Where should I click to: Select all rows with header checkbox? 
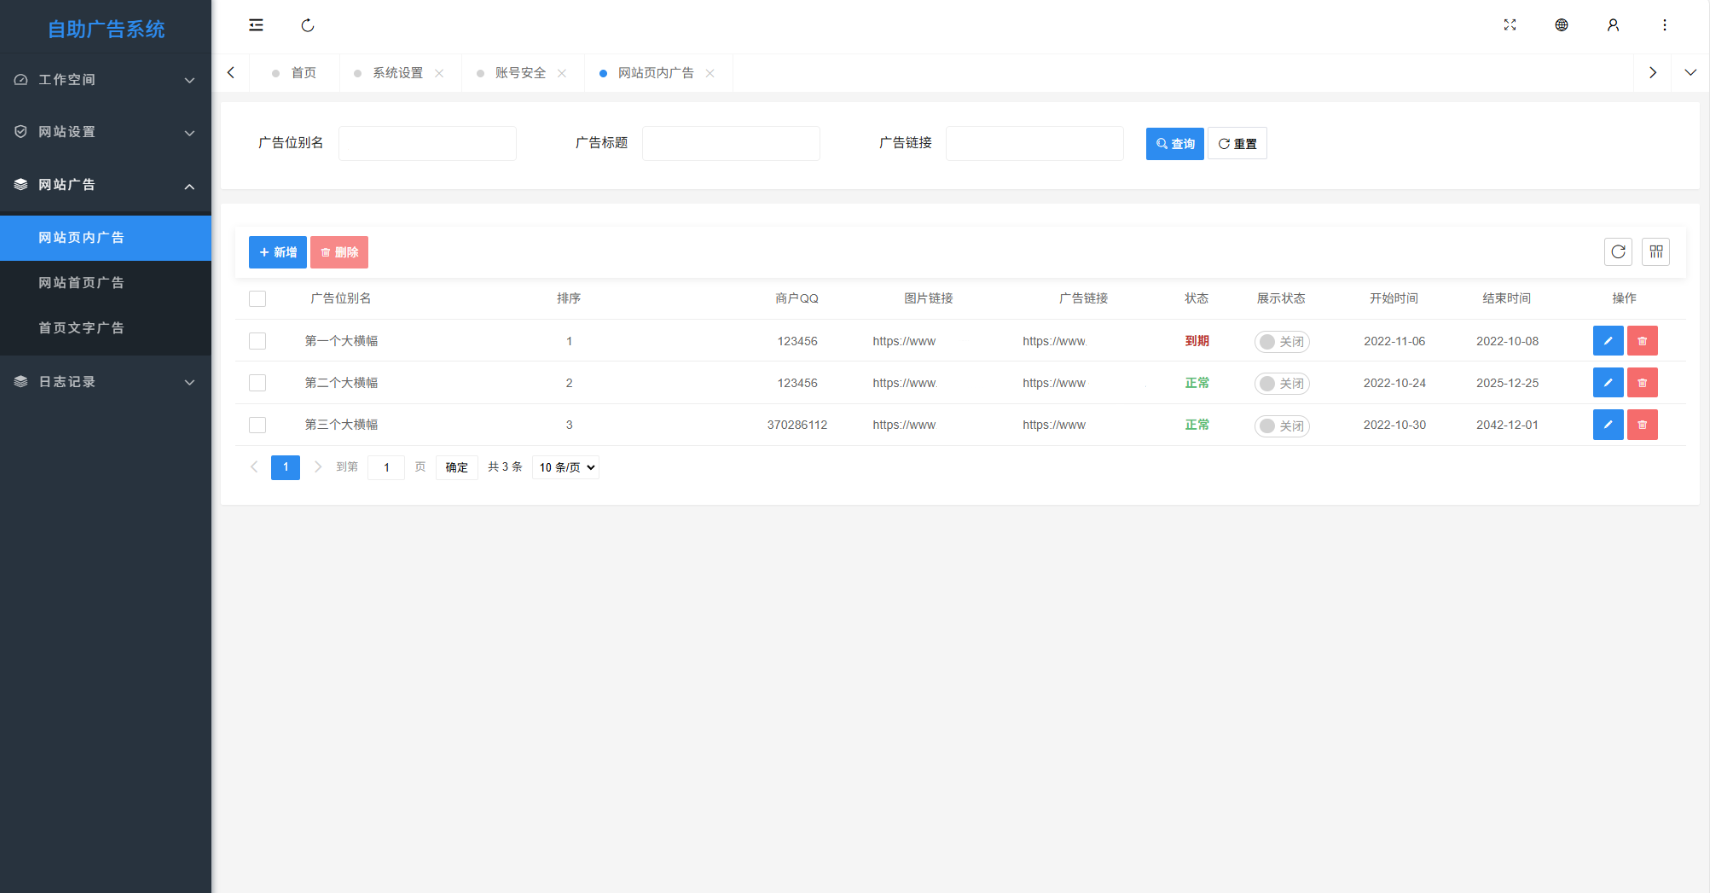257,299
